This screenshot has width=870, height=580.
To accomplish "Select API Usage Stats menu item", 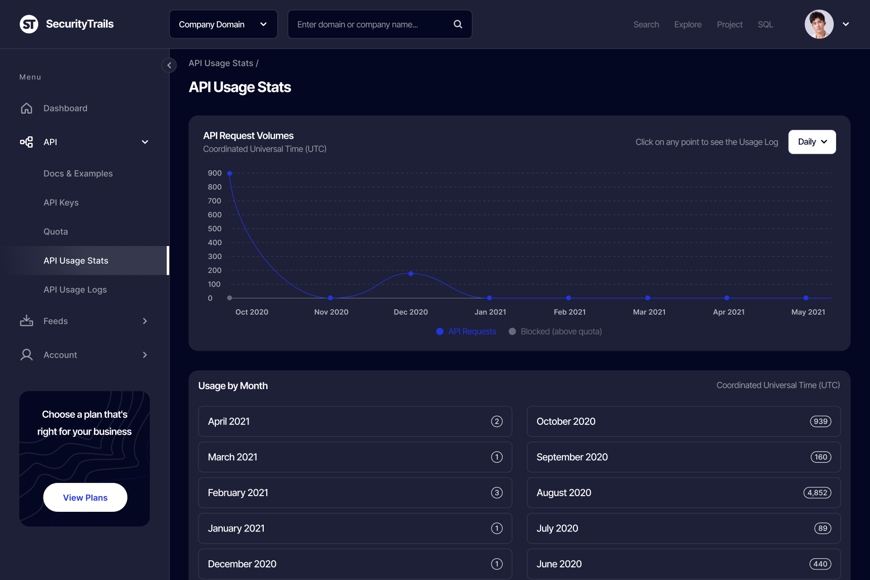I will click(84, 260).
